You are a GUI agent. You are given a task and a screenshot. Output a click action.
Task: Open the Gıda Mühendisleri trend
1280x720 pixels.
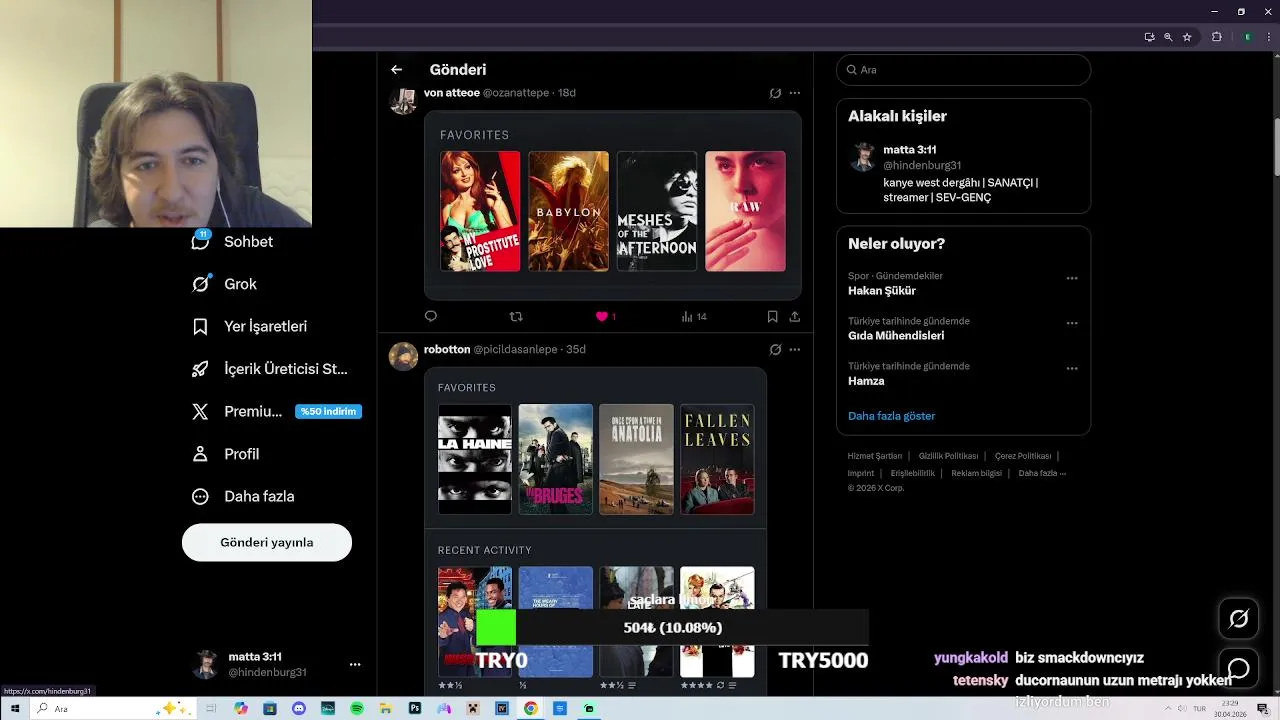click(896, 336)
